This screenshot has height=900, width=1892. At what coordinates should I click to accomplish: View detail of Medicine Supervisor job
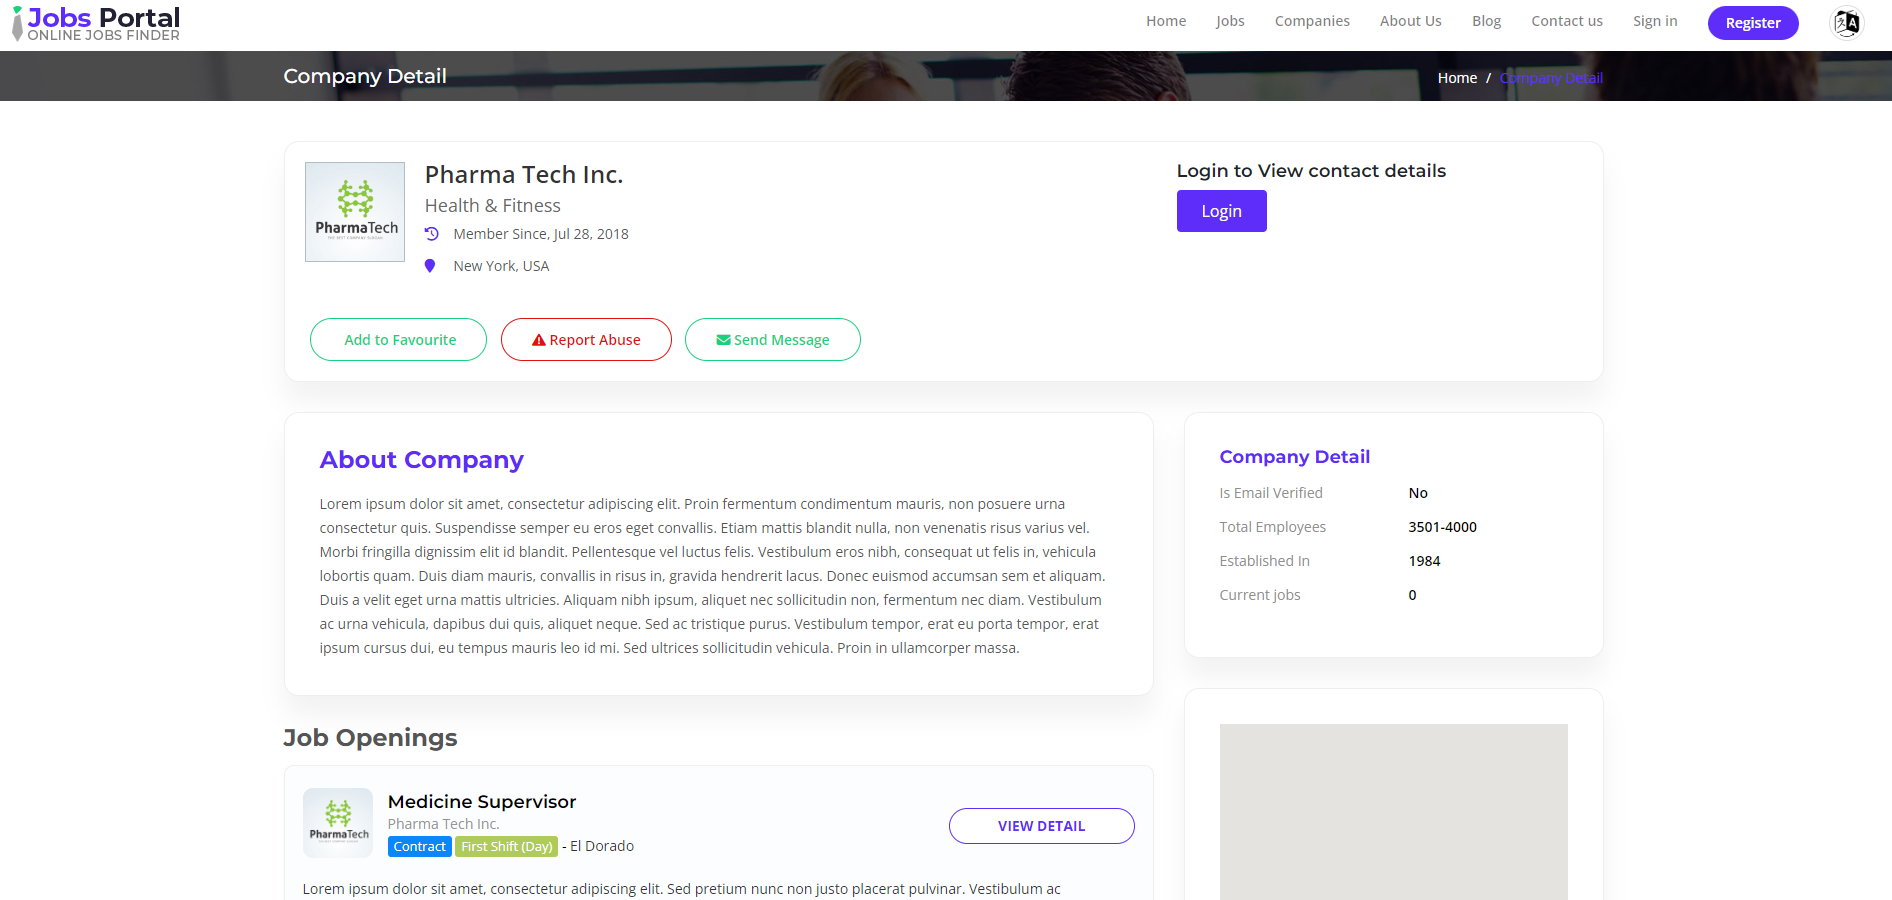(1041, 826)
